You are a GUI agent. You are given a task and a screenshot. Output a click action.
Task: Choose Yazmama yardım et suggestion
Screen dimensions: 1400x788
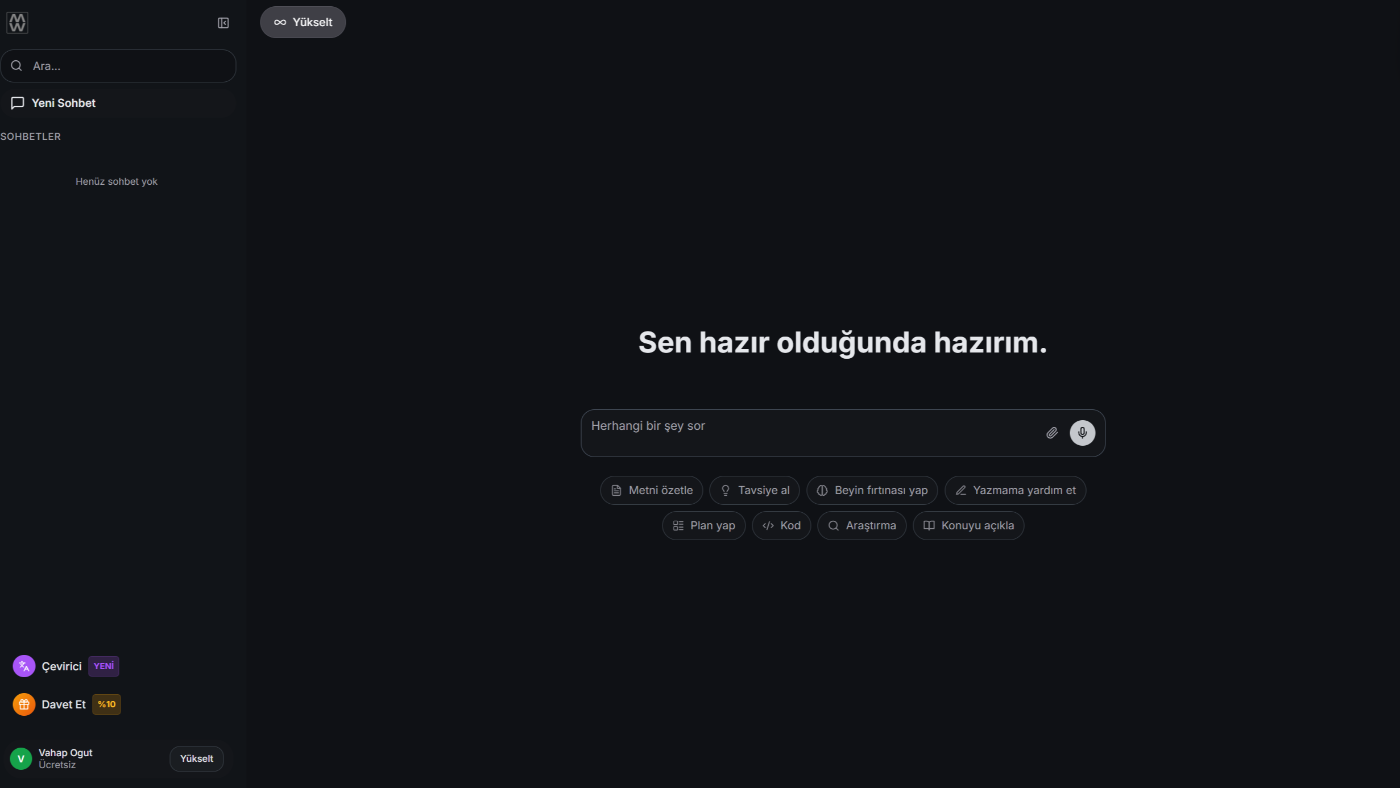pyautogui.click(x=1015, y=490)
